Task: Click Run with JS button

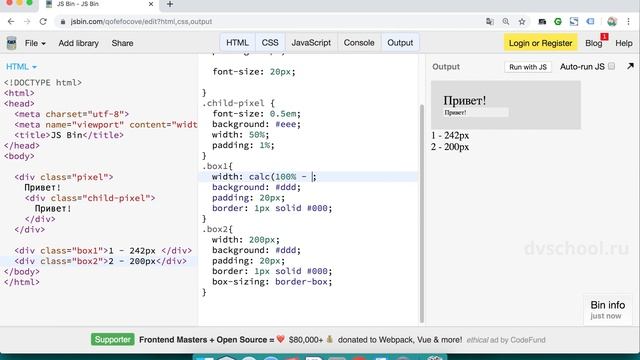Action: pyautogui.click(x=528, y=67)
